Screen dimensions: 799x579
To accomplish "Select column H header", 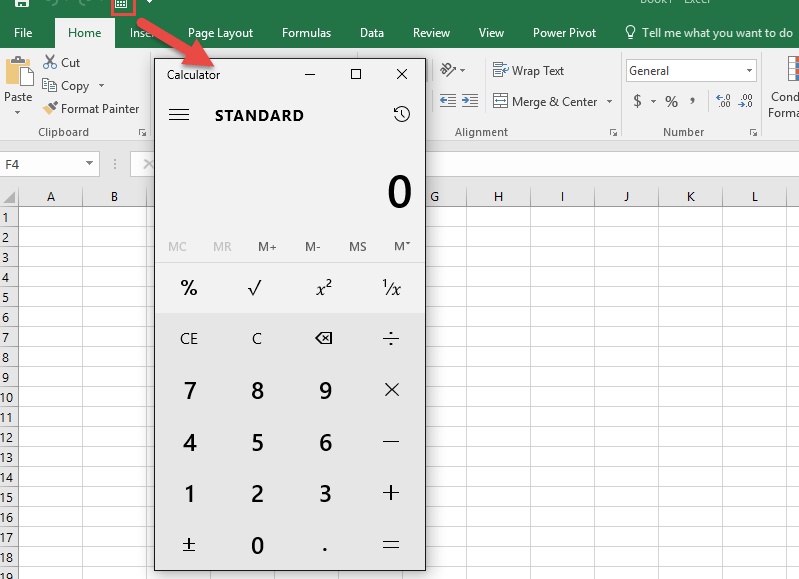I will click(498, 196).
